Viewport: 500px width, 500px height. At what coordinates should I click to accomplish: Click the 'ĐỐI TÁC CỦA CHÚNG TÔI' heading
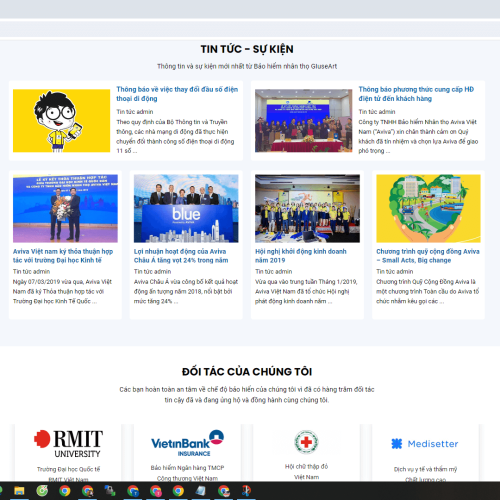[x=247, y=372]
